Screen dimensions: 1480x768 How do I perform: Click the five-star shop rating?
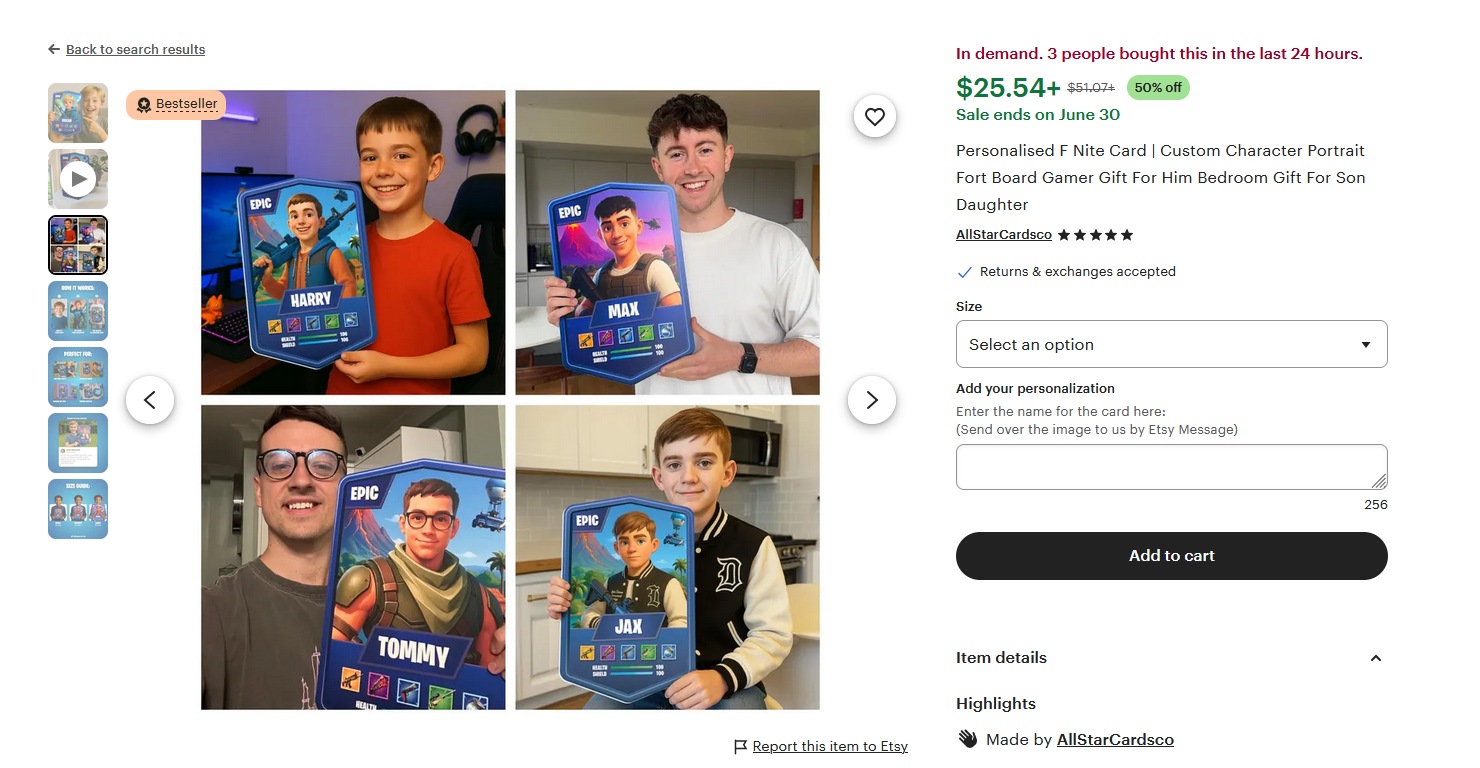(x=1096, y=235)
